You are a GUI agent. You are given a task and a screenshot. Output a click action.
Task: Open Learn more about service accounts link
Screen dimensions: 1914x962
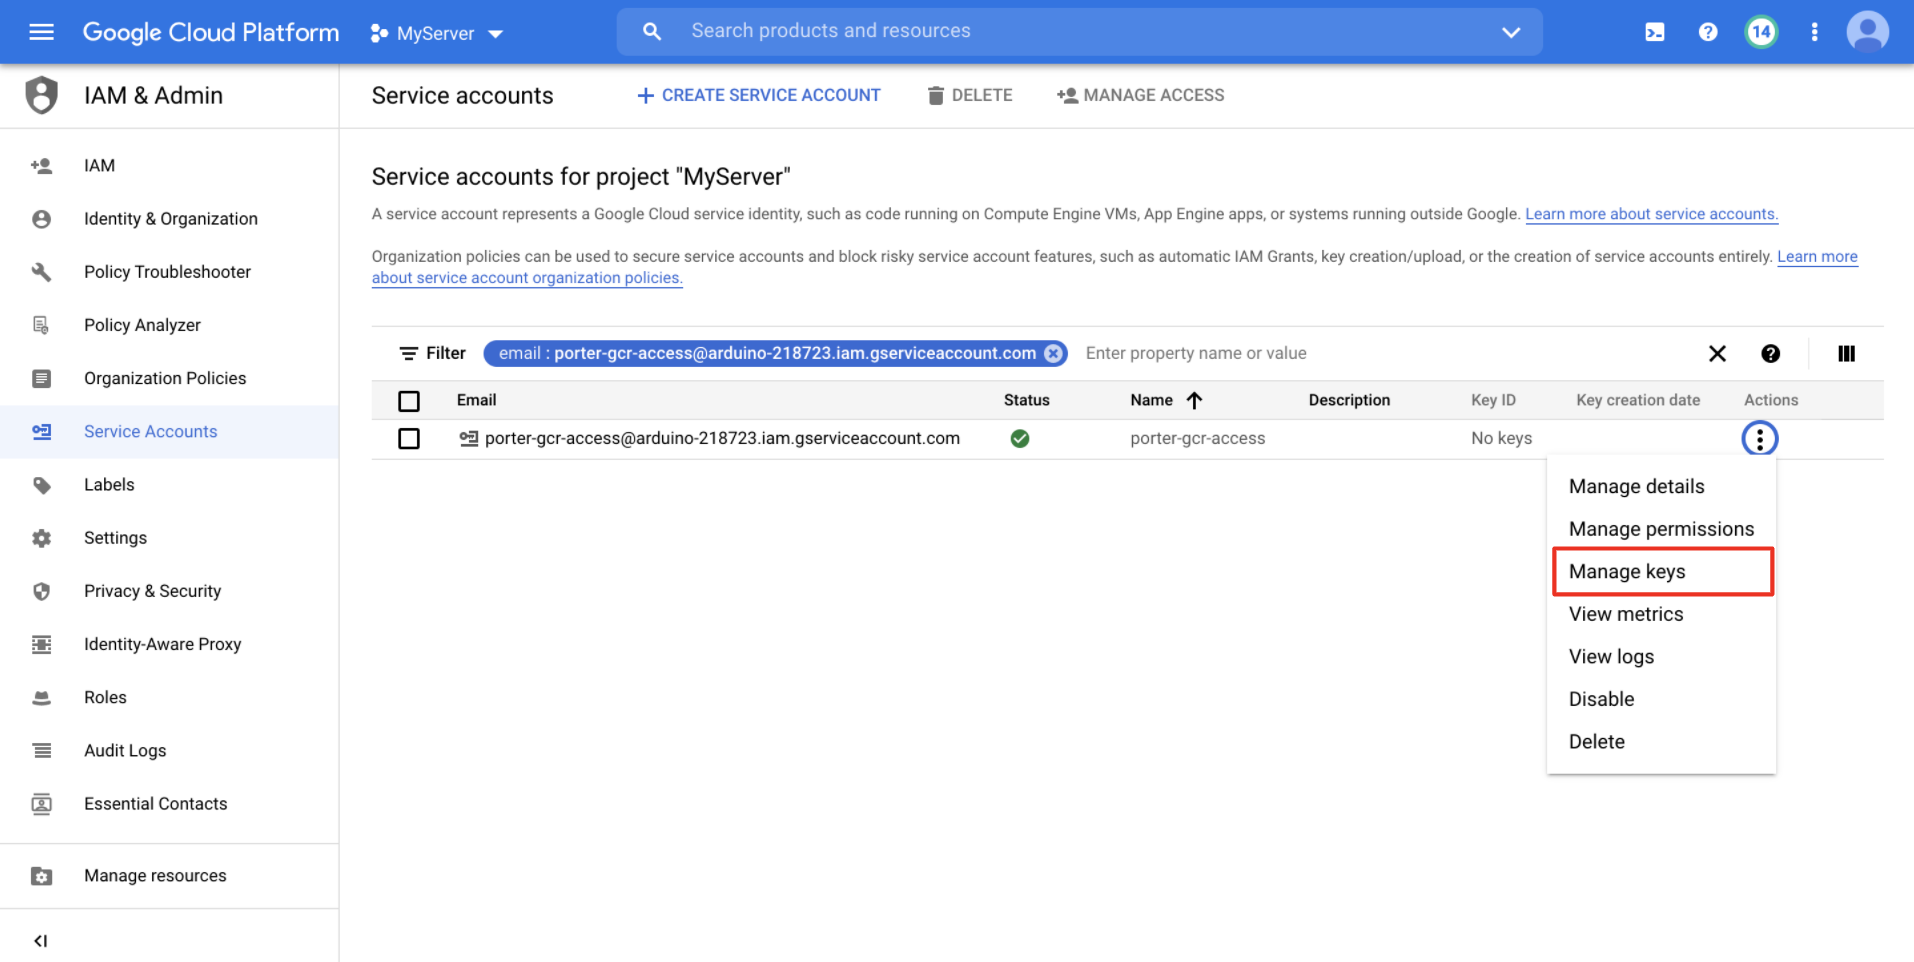(1651, 214)
